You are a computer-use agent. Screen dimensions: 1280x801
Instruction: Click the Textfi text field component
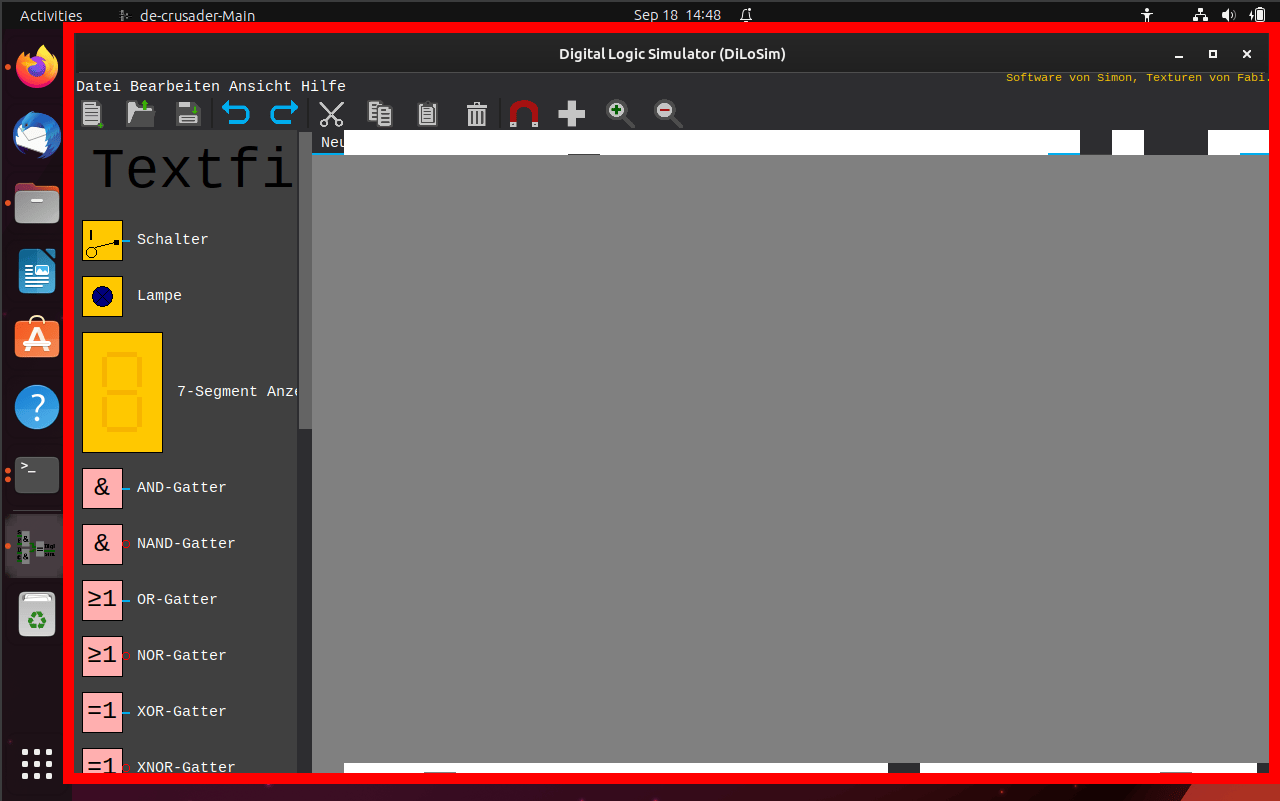[193, 170]
